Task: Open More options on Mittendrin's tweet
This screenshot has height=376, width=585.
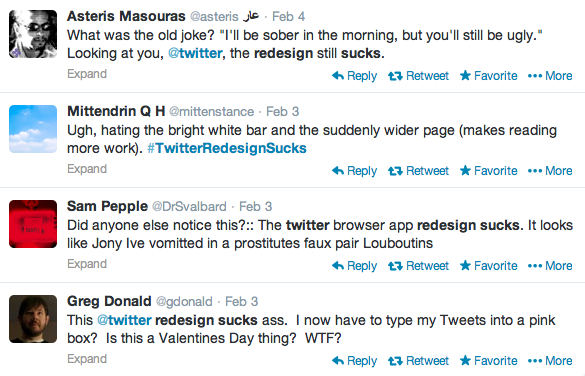Action: tap(550, 171)
